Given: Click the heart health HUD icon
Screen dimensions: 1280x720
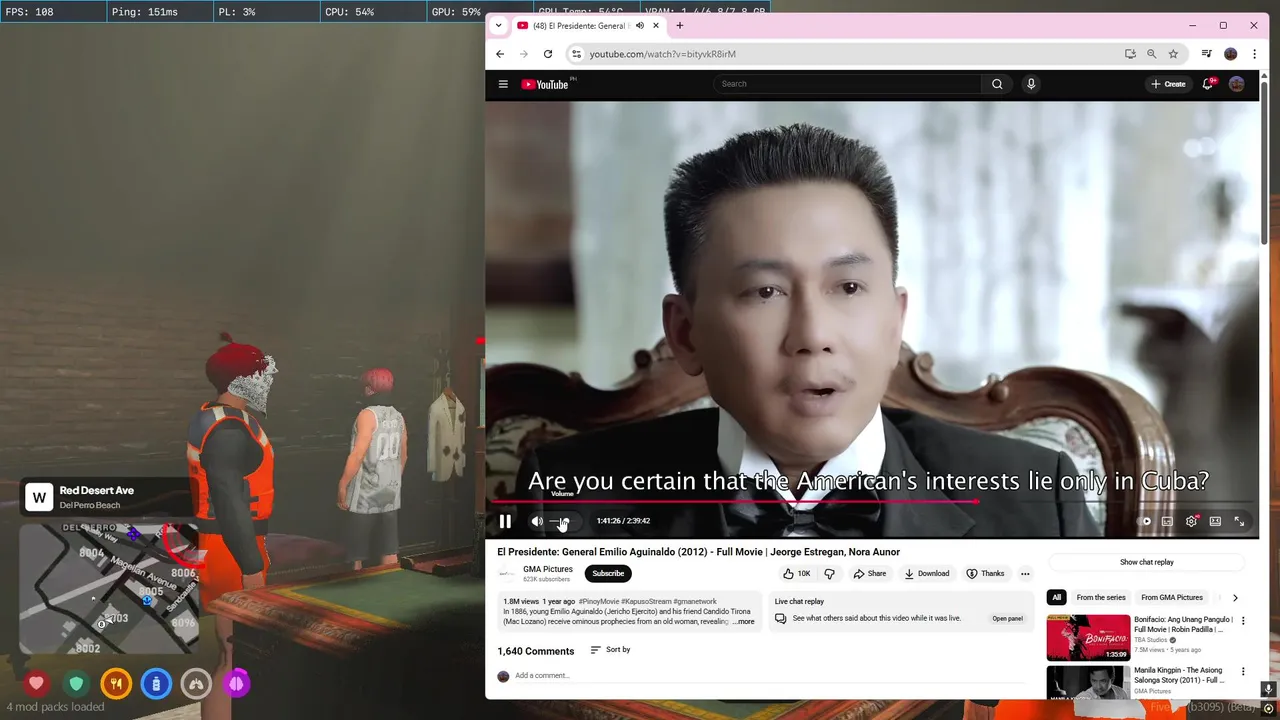Looking at the screenshot, I should point(37,684).
